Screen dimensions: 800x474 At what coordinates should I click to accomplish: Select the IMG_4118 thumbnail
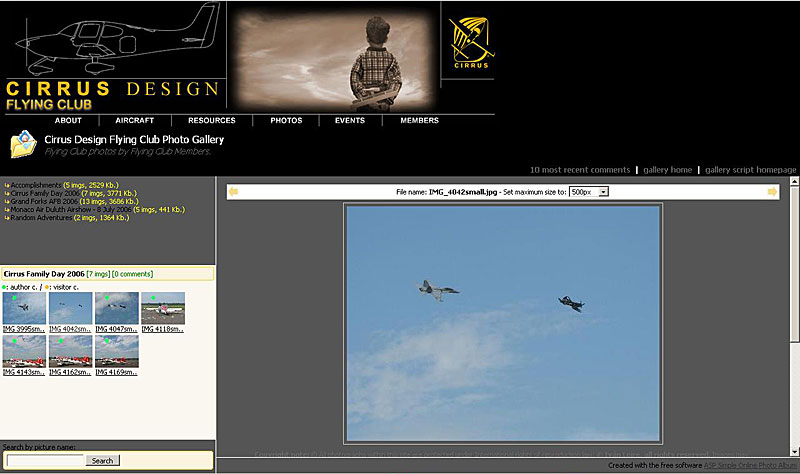[163, 308]
